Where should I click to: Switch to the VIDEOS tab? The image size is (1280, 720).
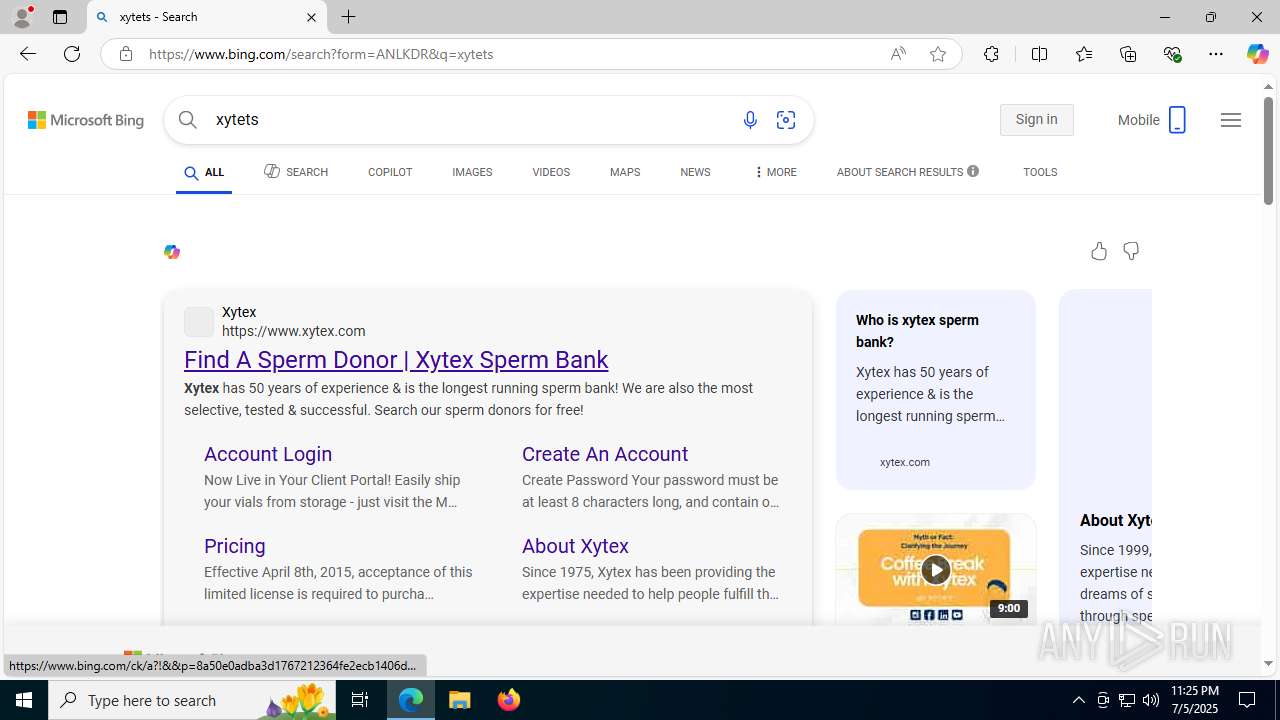click(x=551, y=172)
